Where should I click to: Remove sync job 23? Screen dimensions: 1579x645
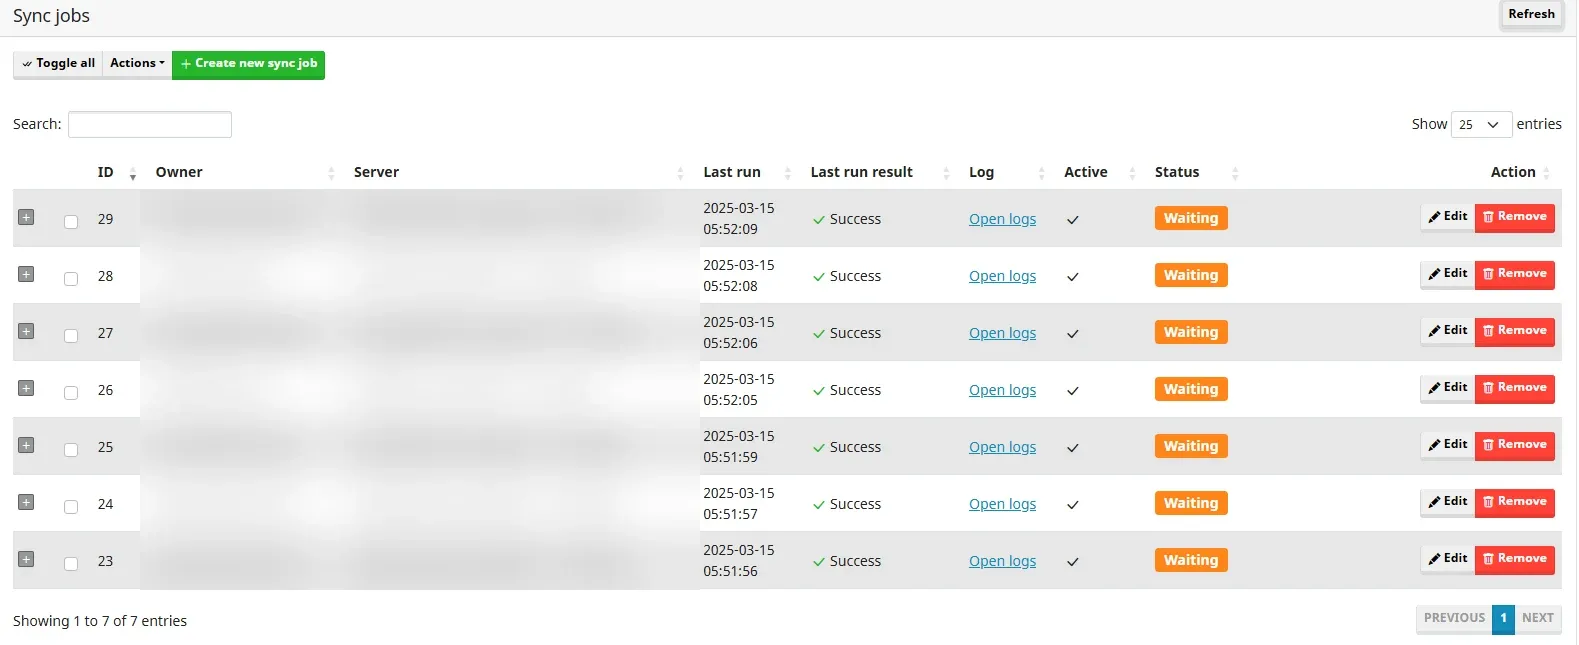(1514, 559)
